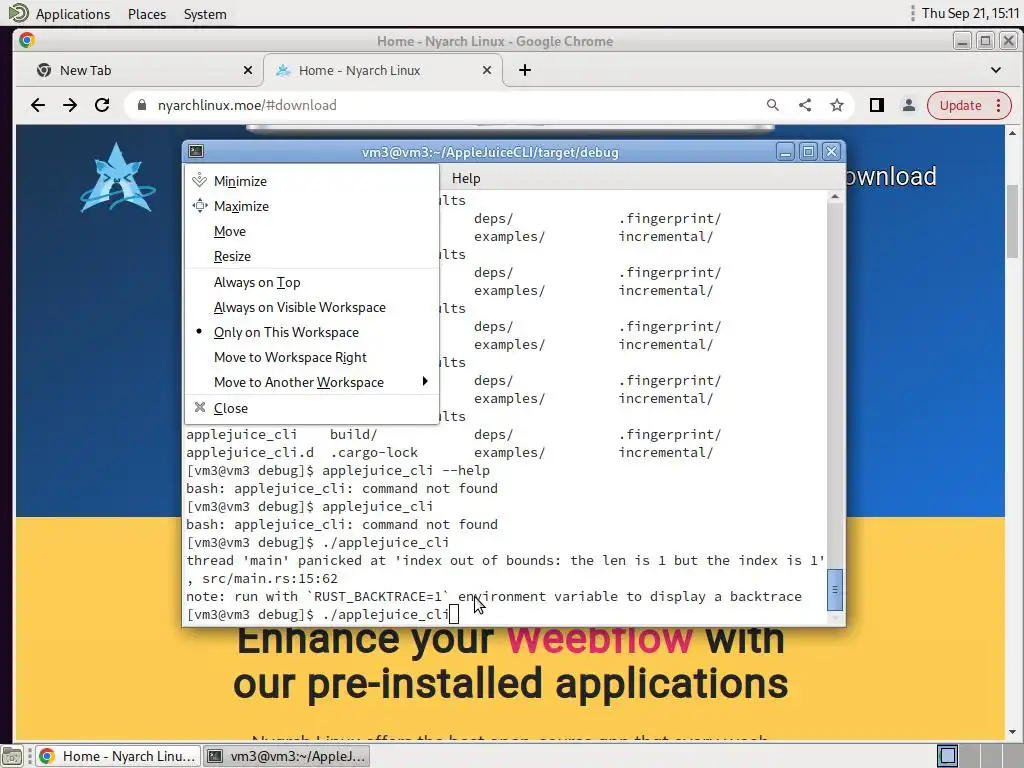
Task: Click the terminal taskbar button
Action: [287, 756]
